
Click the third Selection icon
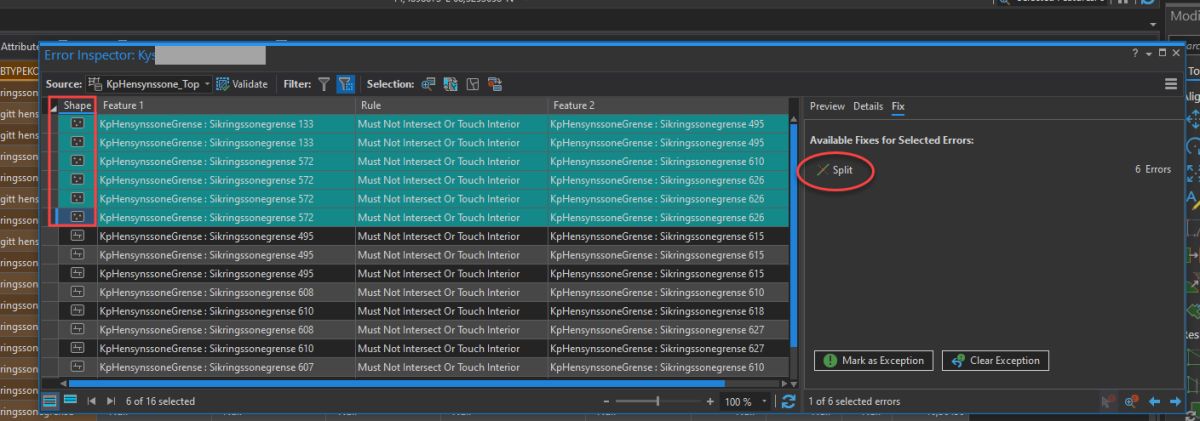473,84
